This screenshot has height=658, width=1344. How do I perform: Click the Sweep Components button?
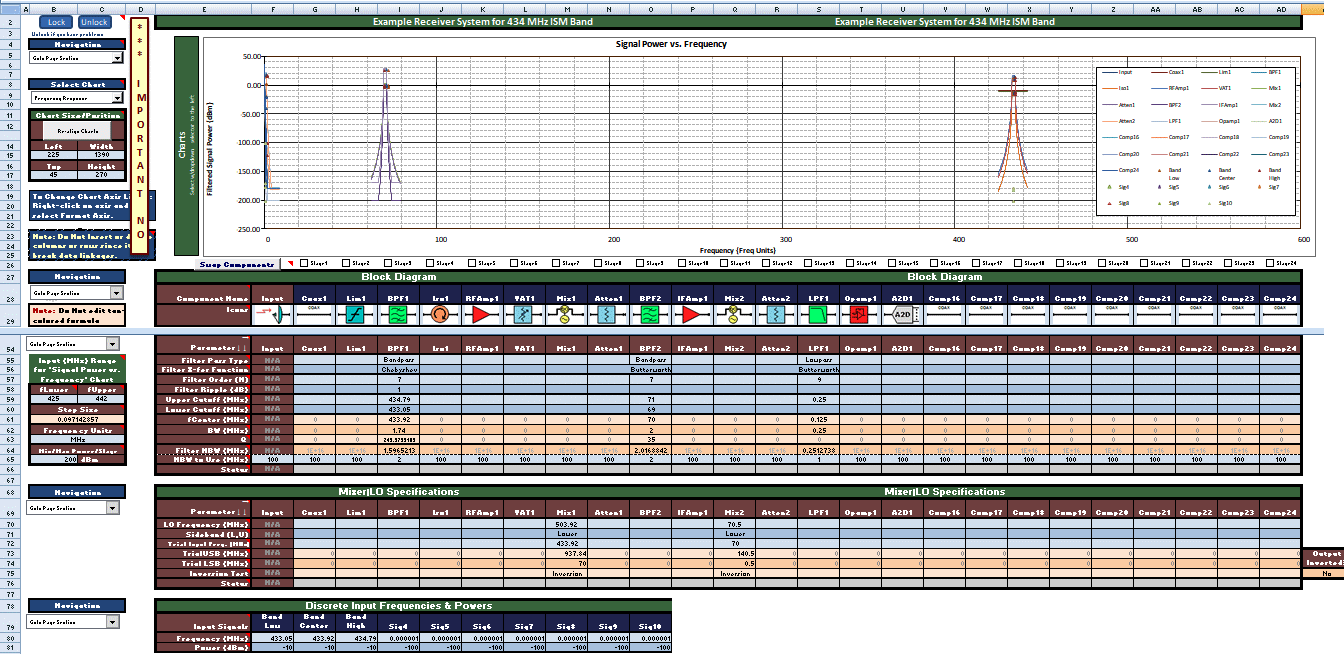(237, 264)
